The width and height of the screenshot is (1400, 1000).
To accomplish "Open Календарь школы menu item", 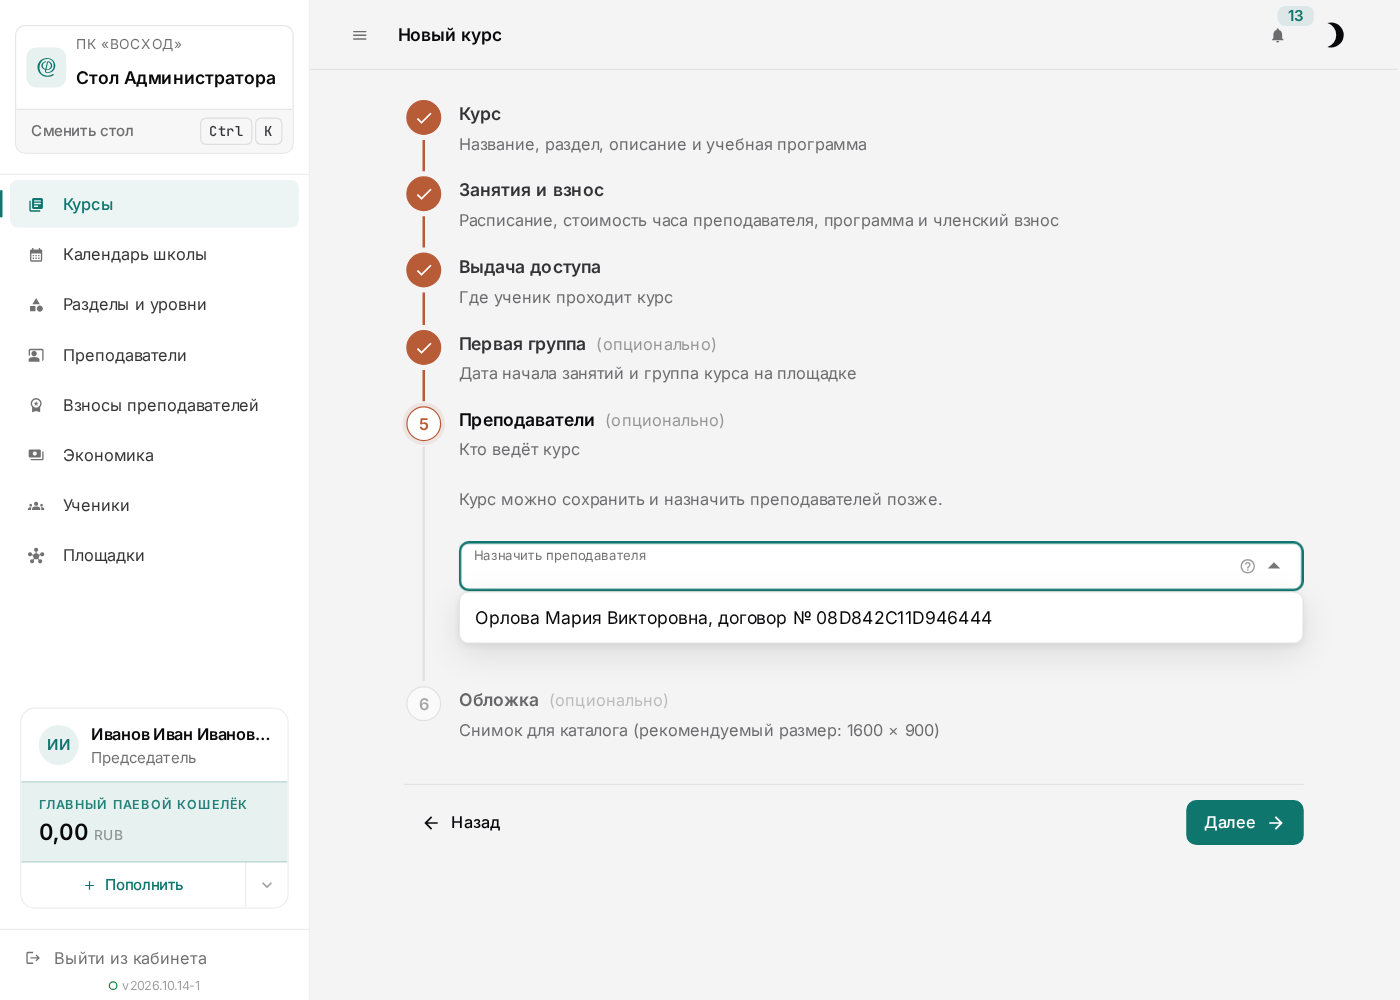I will point(155,254).
